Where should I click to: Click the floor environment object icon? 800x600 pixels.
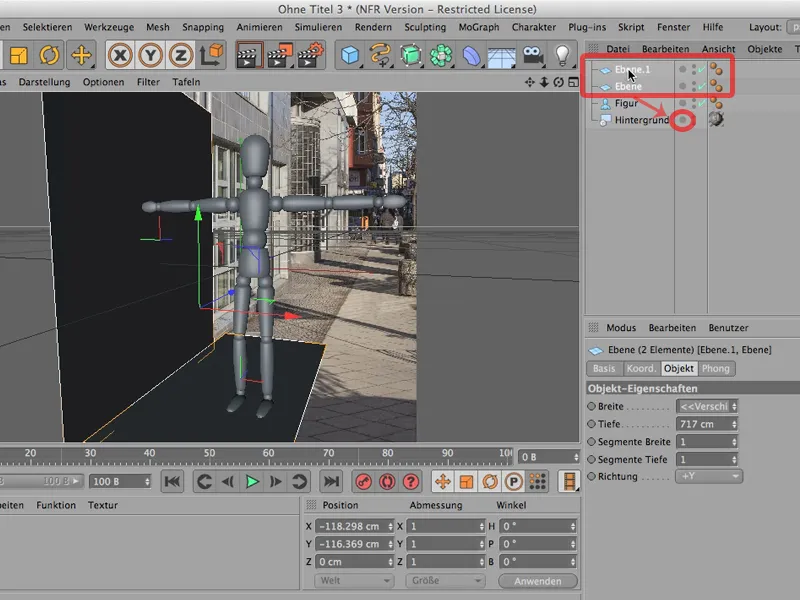point(501,56)
